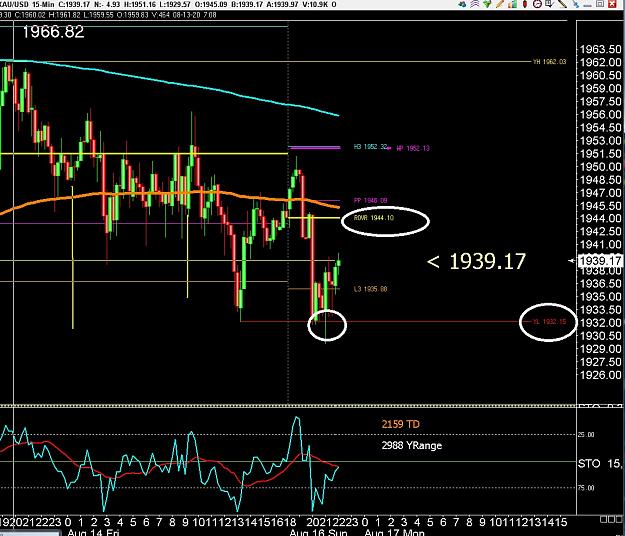Open the bar chart type icon

pyautogui.click(x=513, y=4)
